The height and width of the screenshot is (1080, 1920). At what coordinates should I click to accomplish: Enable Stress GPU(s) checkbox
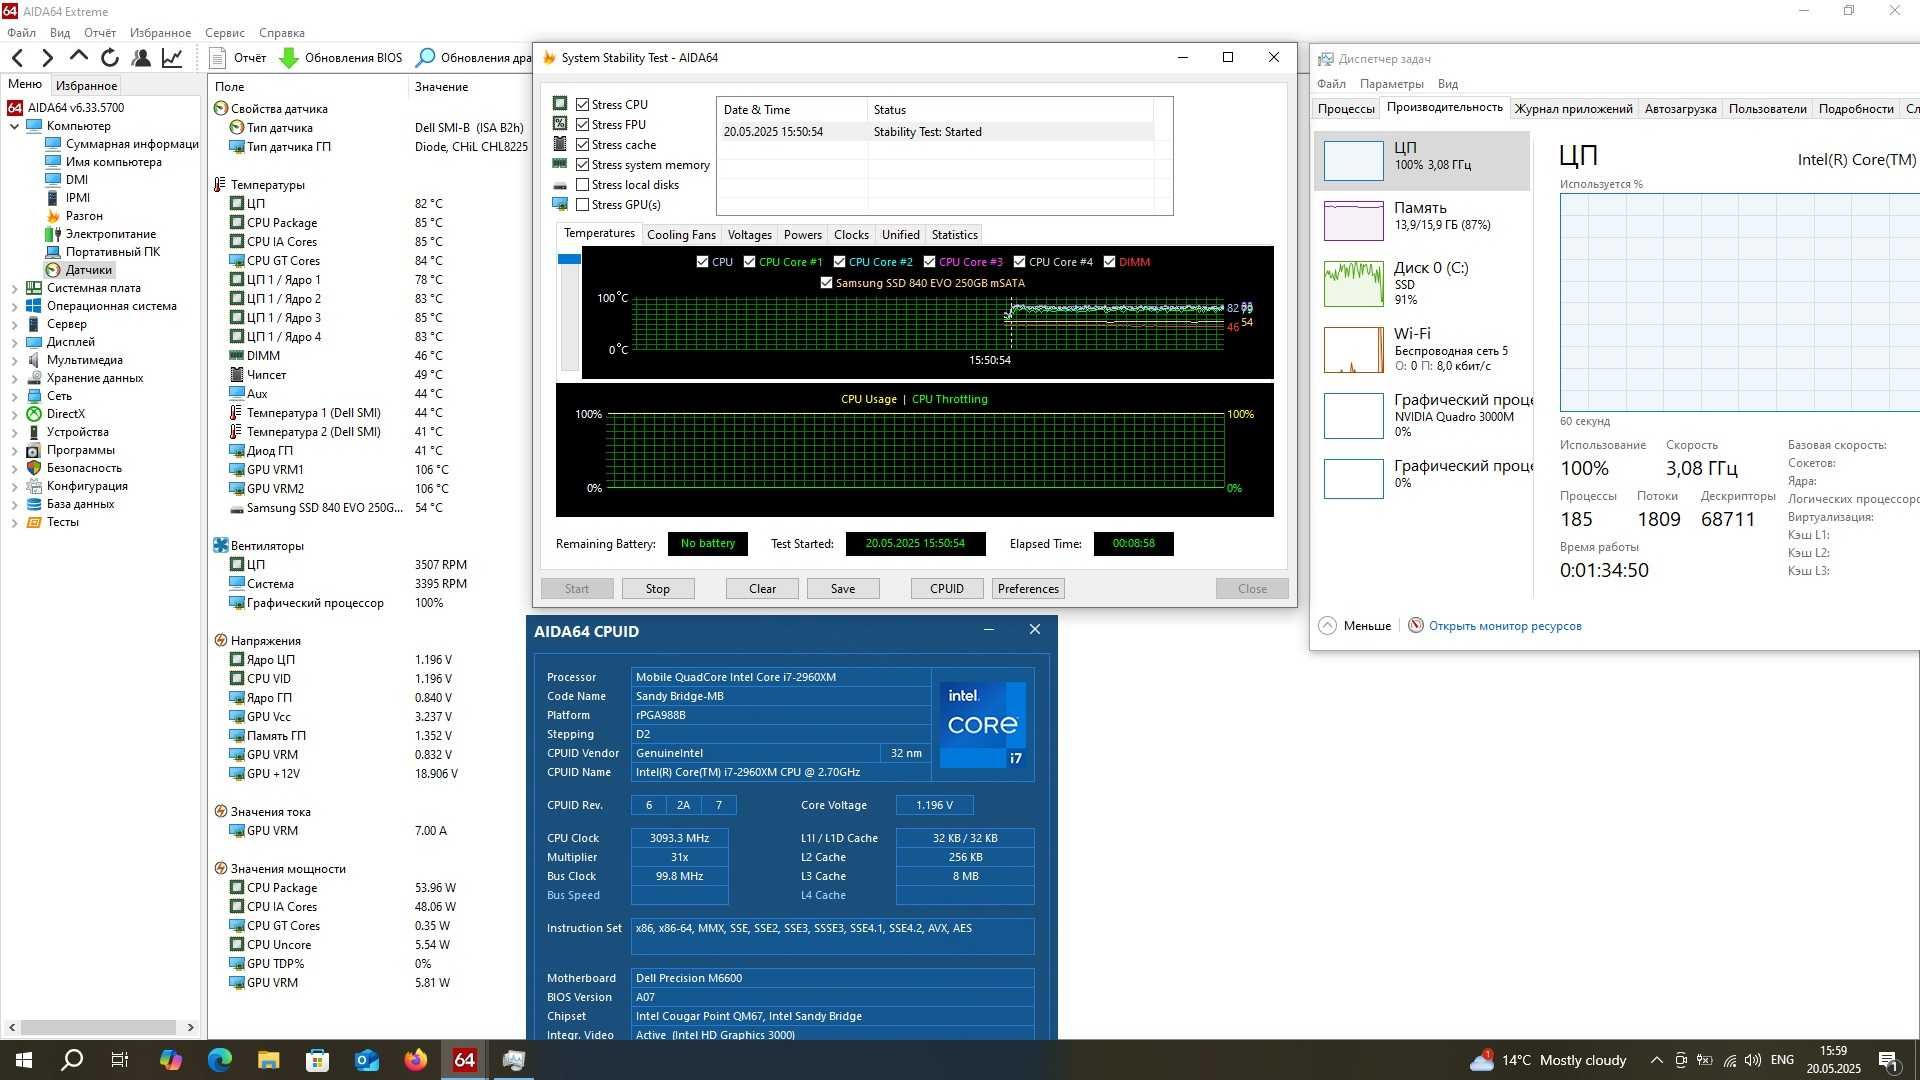pyautogui.click(x=582, y=204)
